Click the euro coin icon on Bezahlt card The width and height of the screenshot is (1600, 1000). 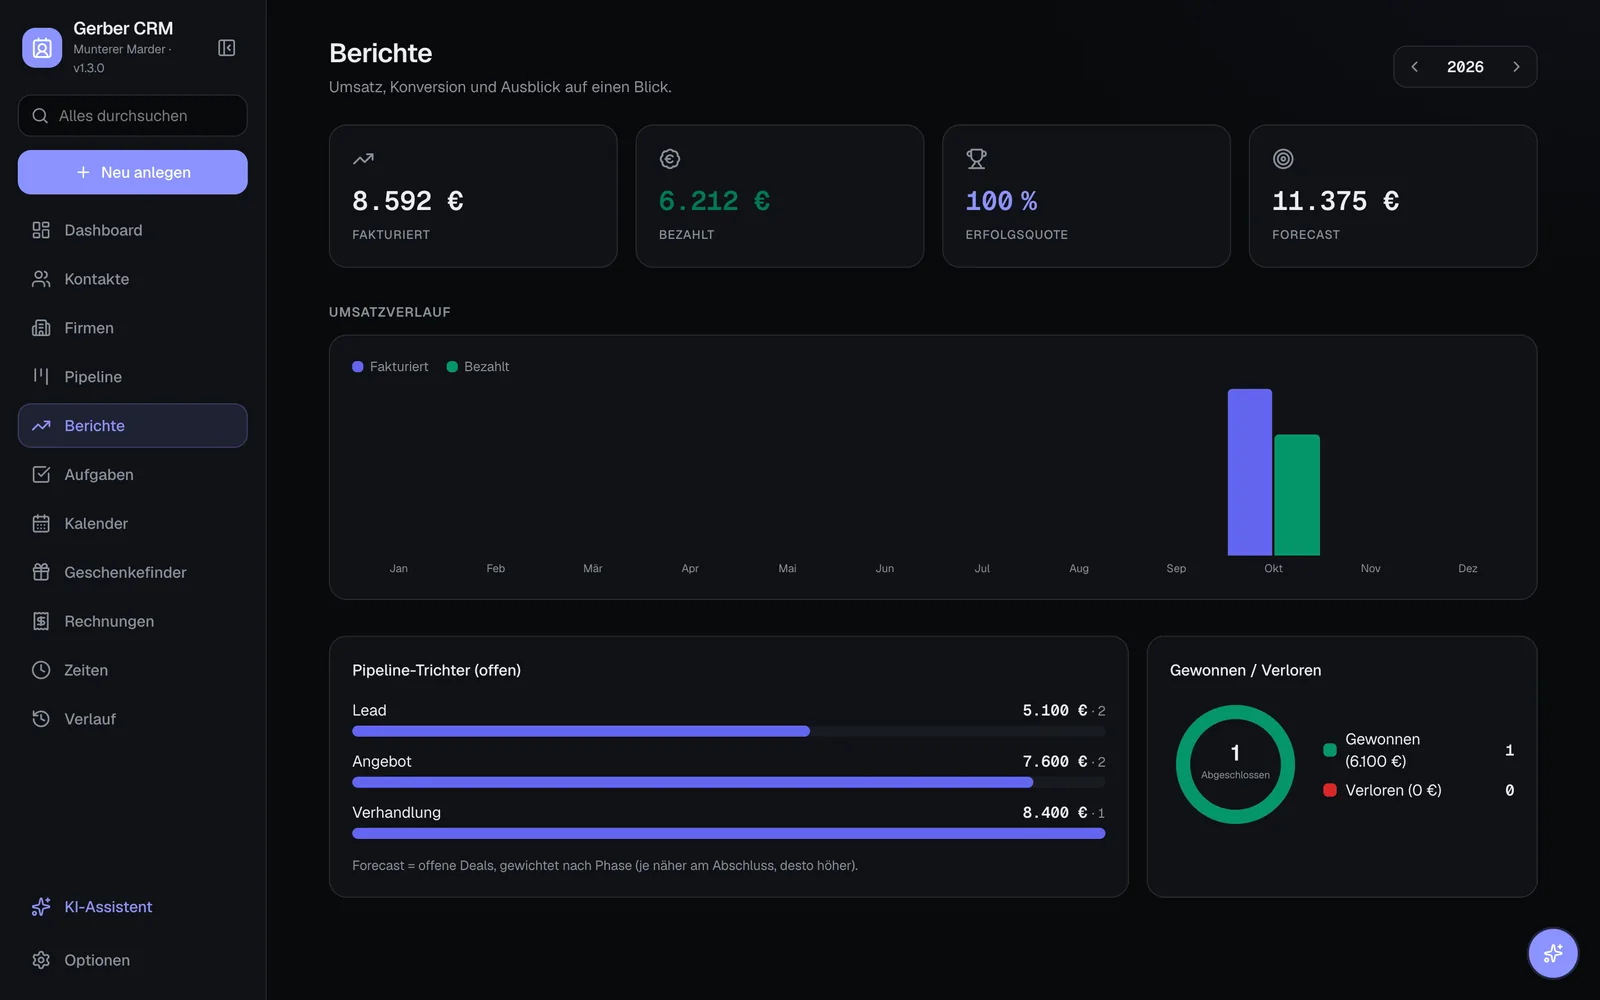[x=670, y=159]
